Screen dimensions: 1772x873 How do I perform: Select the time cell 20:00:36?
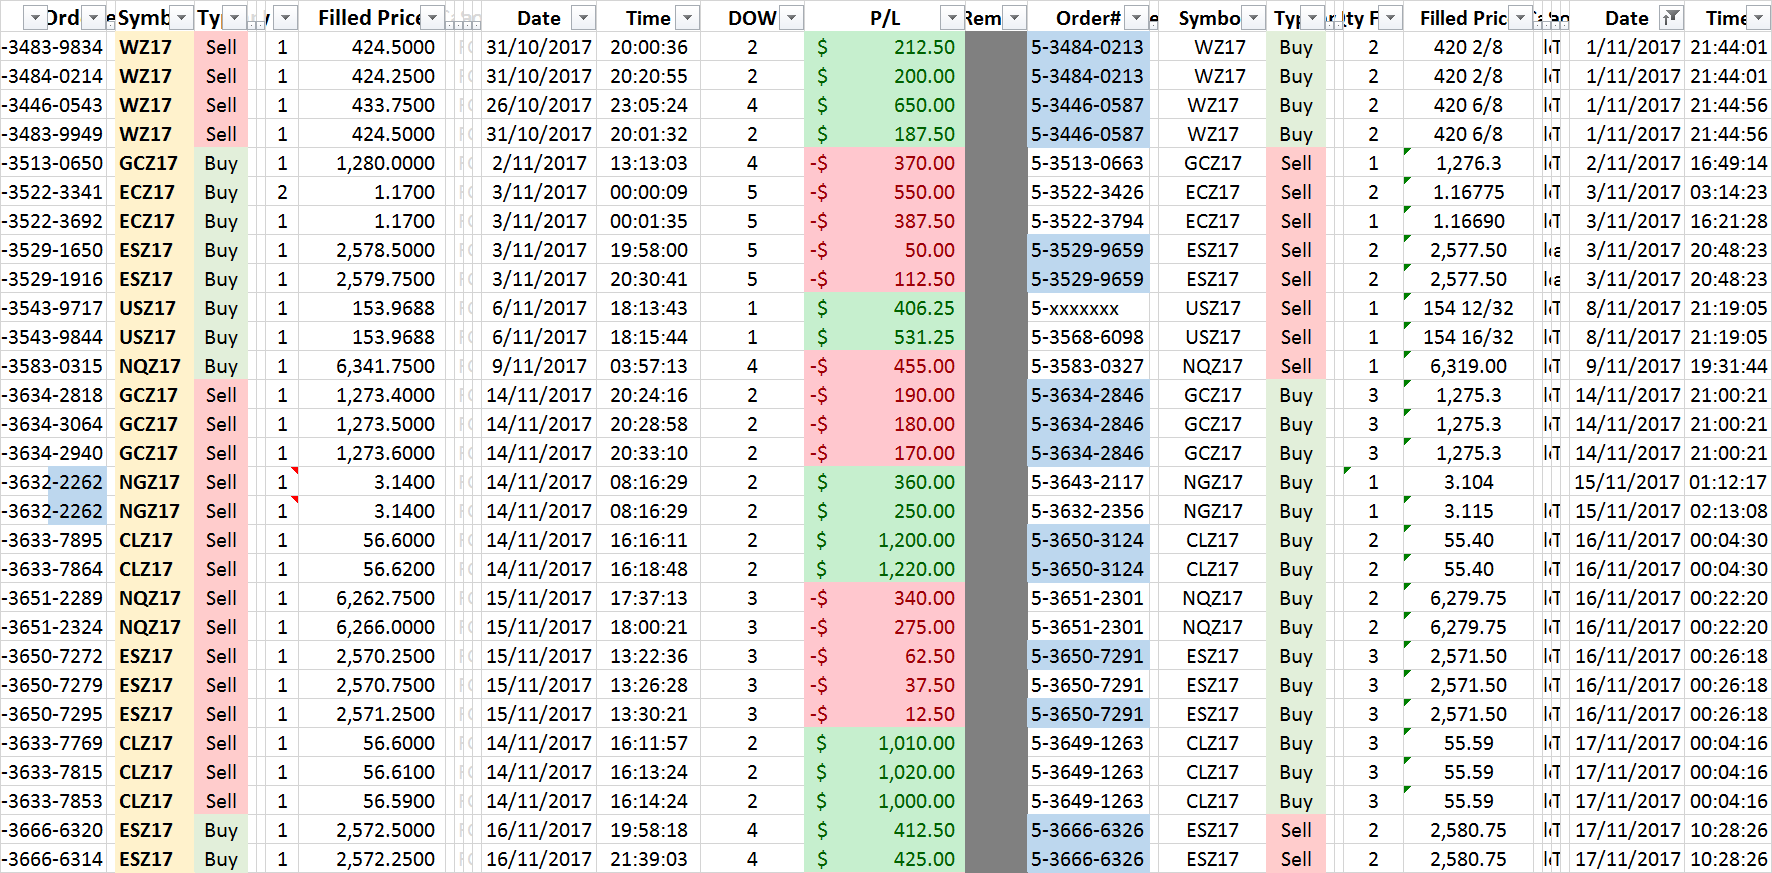pyautogui.click(x=649, y=47)
